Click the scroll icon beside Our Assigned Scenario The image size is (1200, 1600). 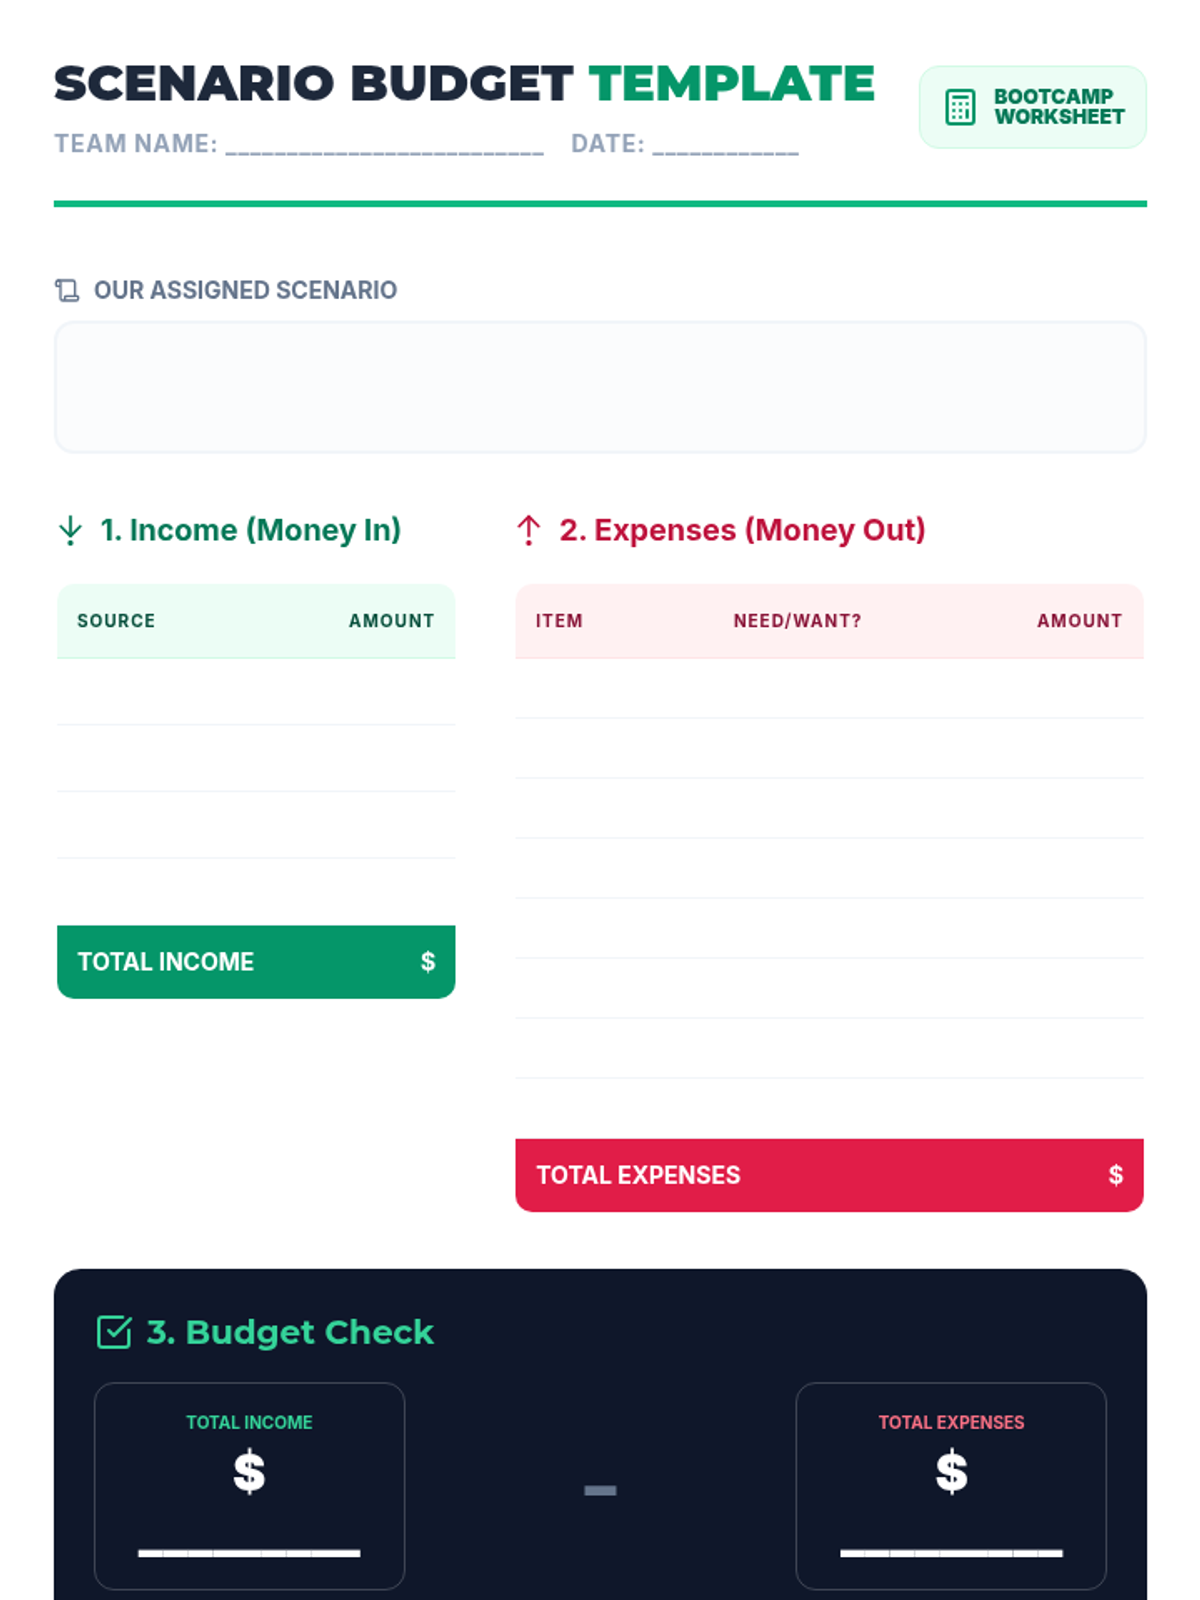(x=67, y=290)
